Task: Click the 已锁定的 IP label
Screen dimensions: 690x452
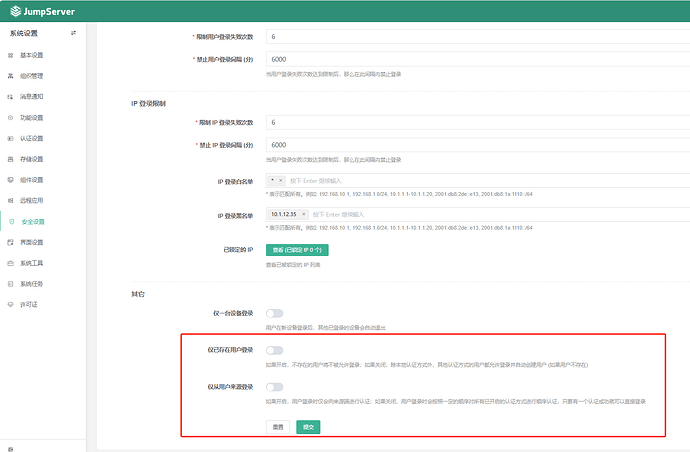Action: coord(238,250)
